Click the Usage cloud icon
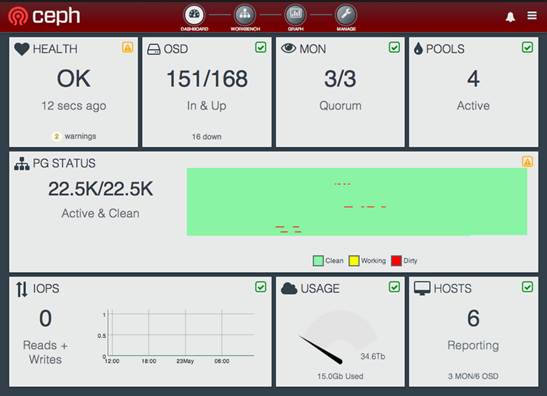The height and width of the screenshot is (396, 547). [x=289, y=289]
